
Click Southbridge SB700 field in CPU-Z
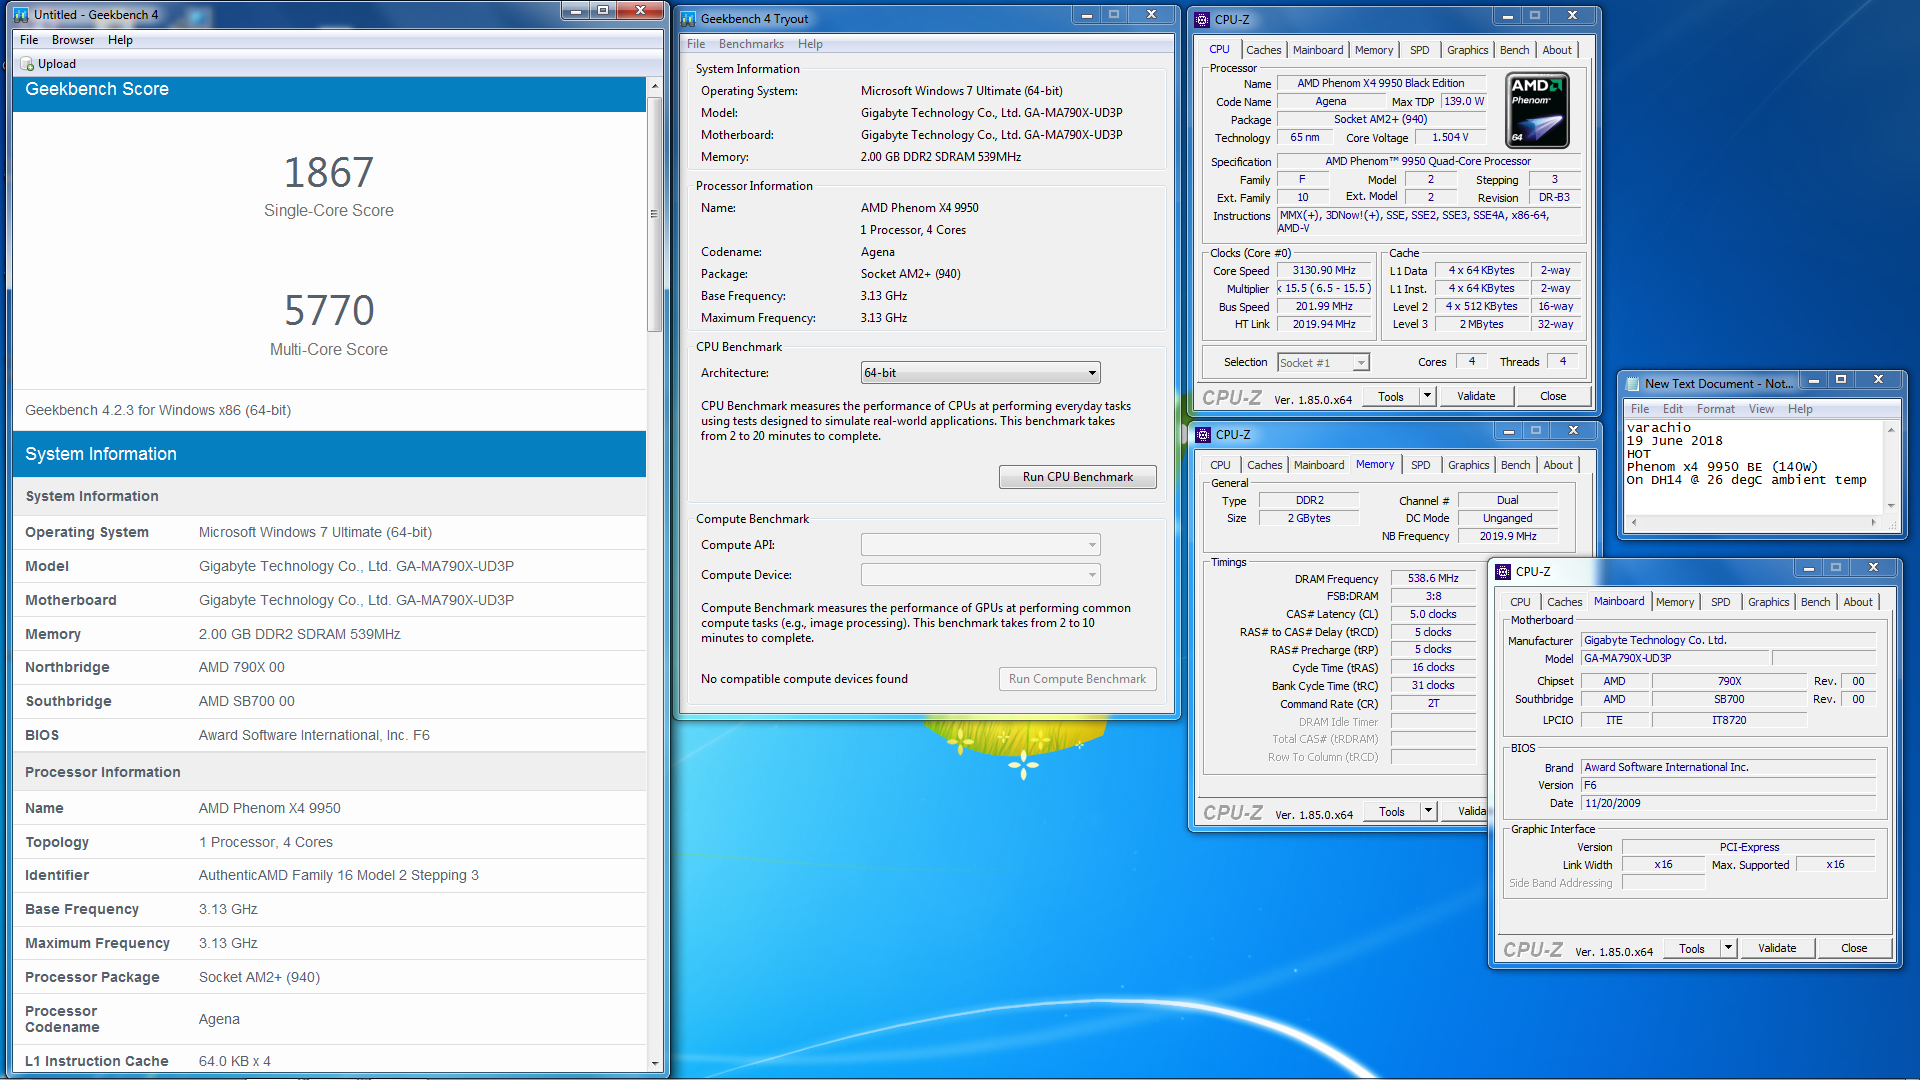[1729, 699]
